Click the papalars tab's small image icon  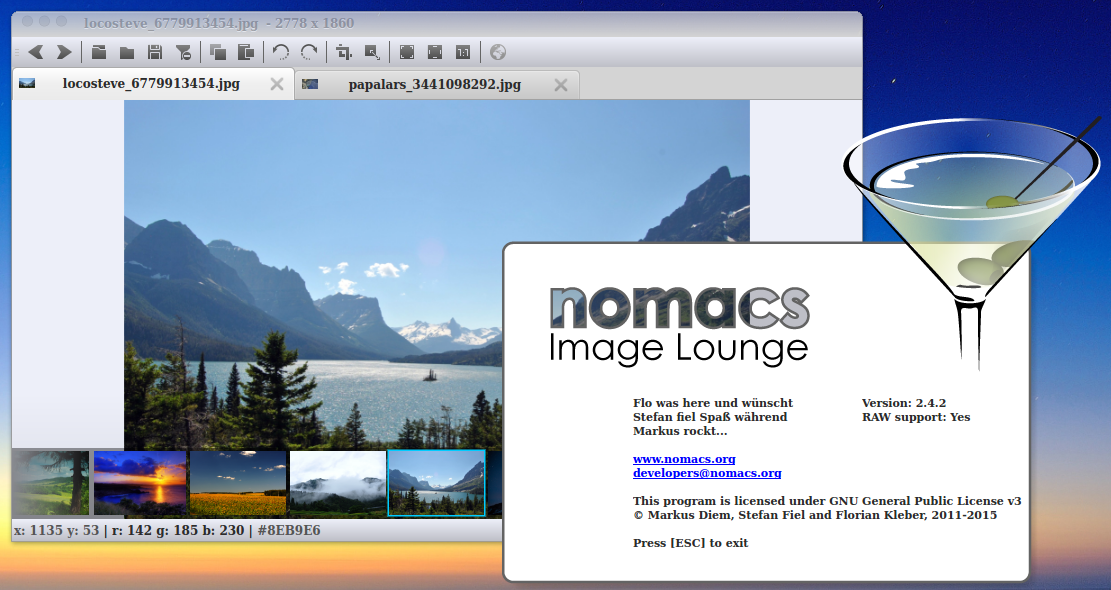[310, 84]
